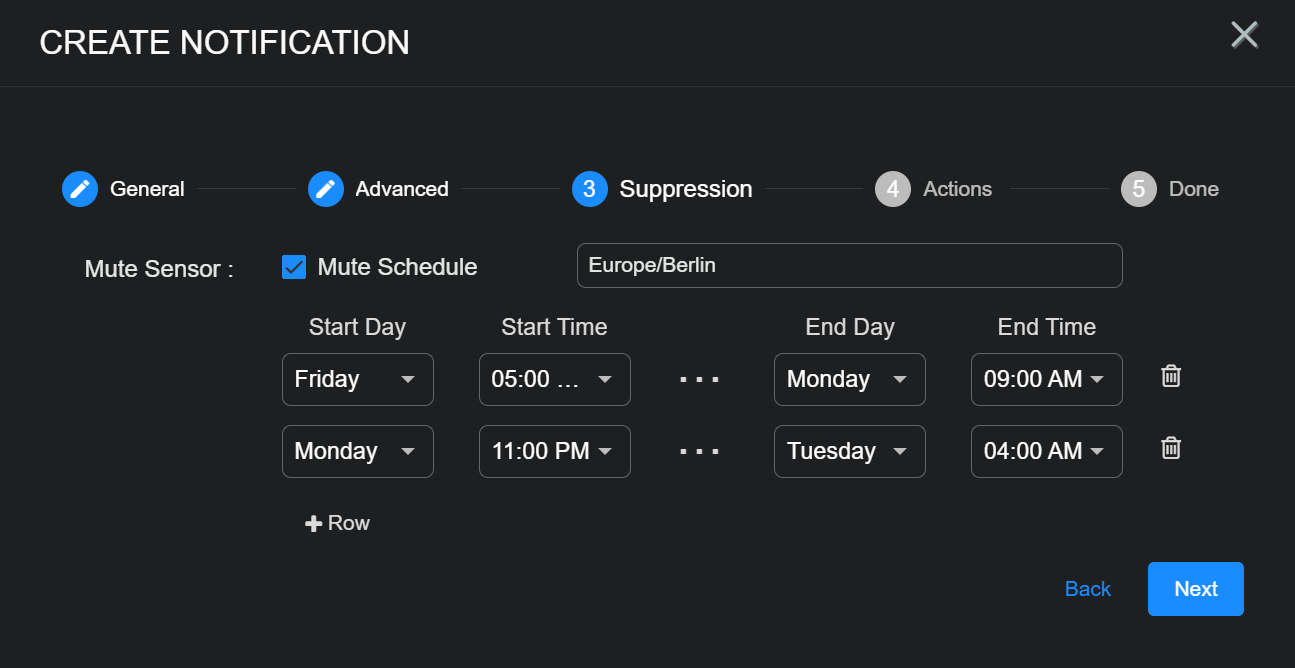The width and height of the screenshot is (1295, 668).
Task: Click the step 4 Actions circle icon
Action: click(x=893, y=189)
